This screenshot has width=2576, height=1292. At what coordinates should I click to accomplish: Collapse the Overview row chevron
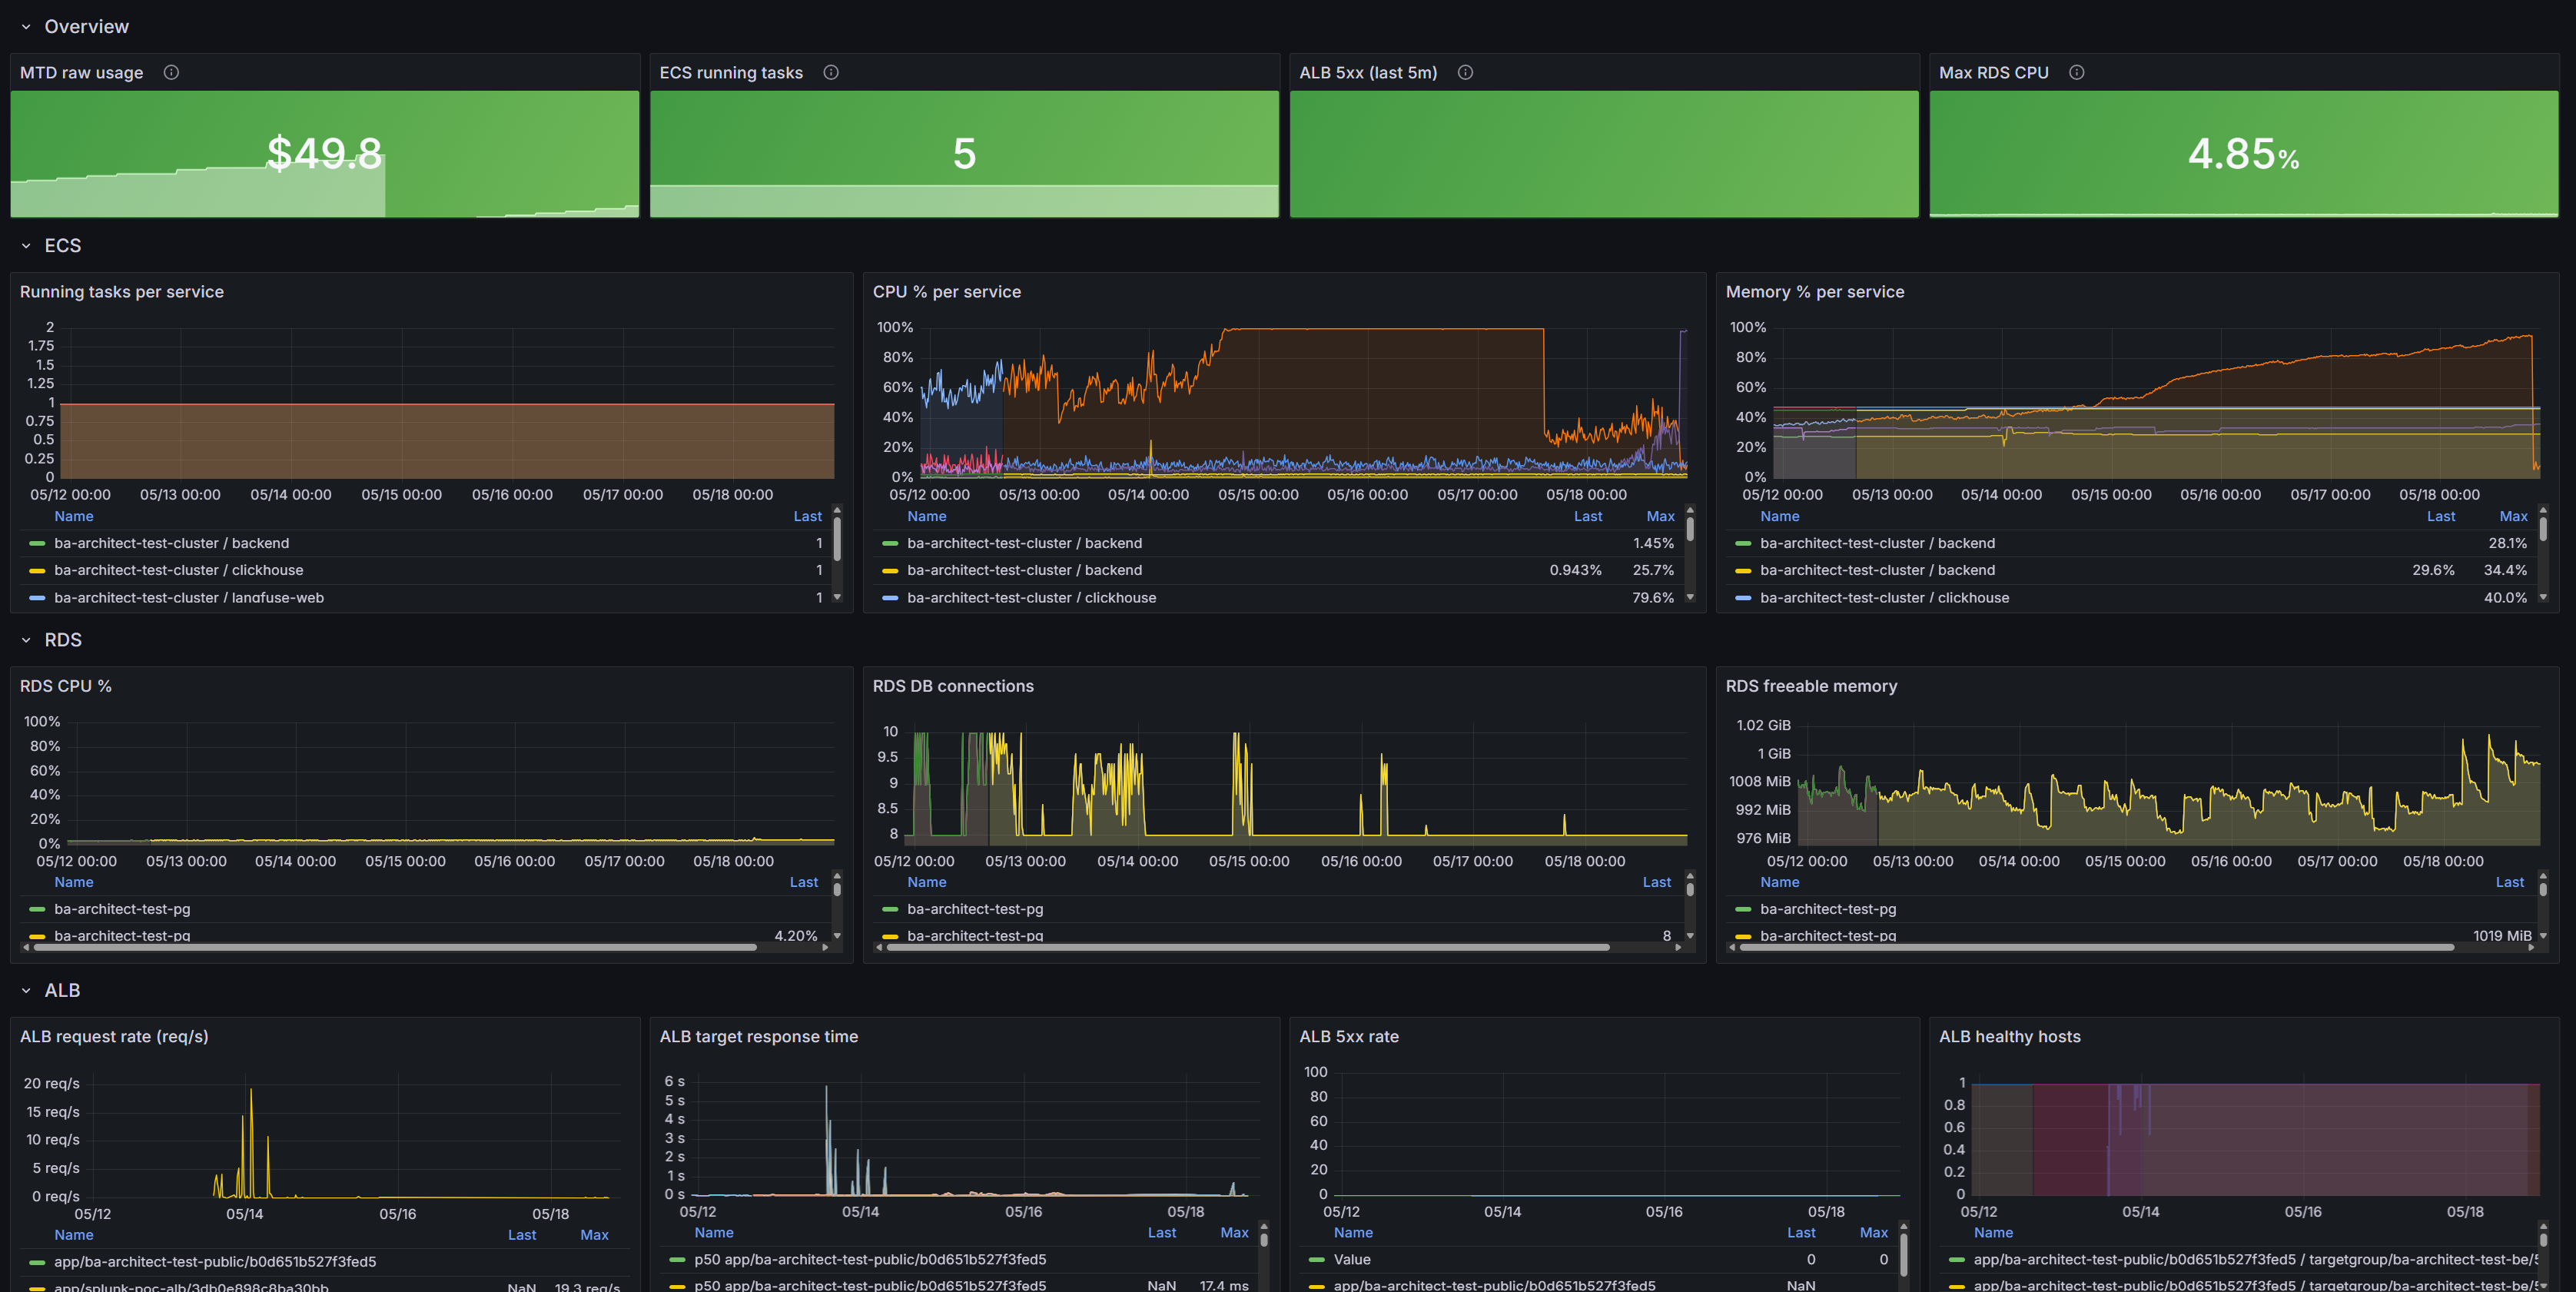coord(26,27)
